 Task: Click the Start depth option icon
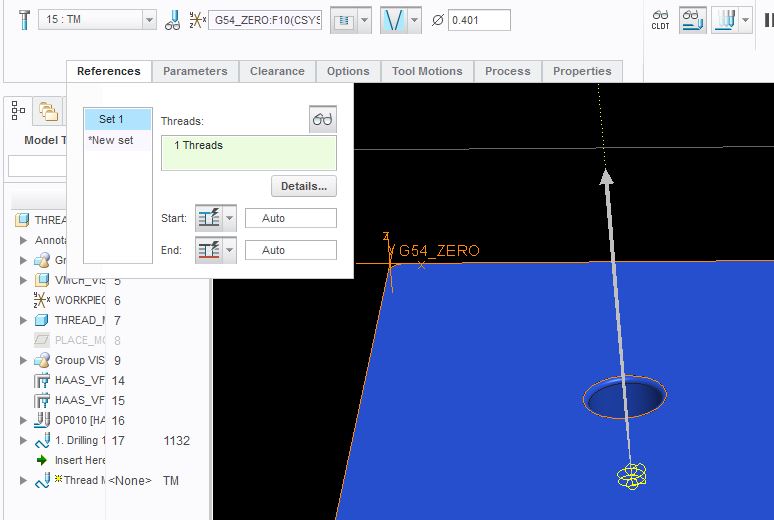tap(209, 218)
